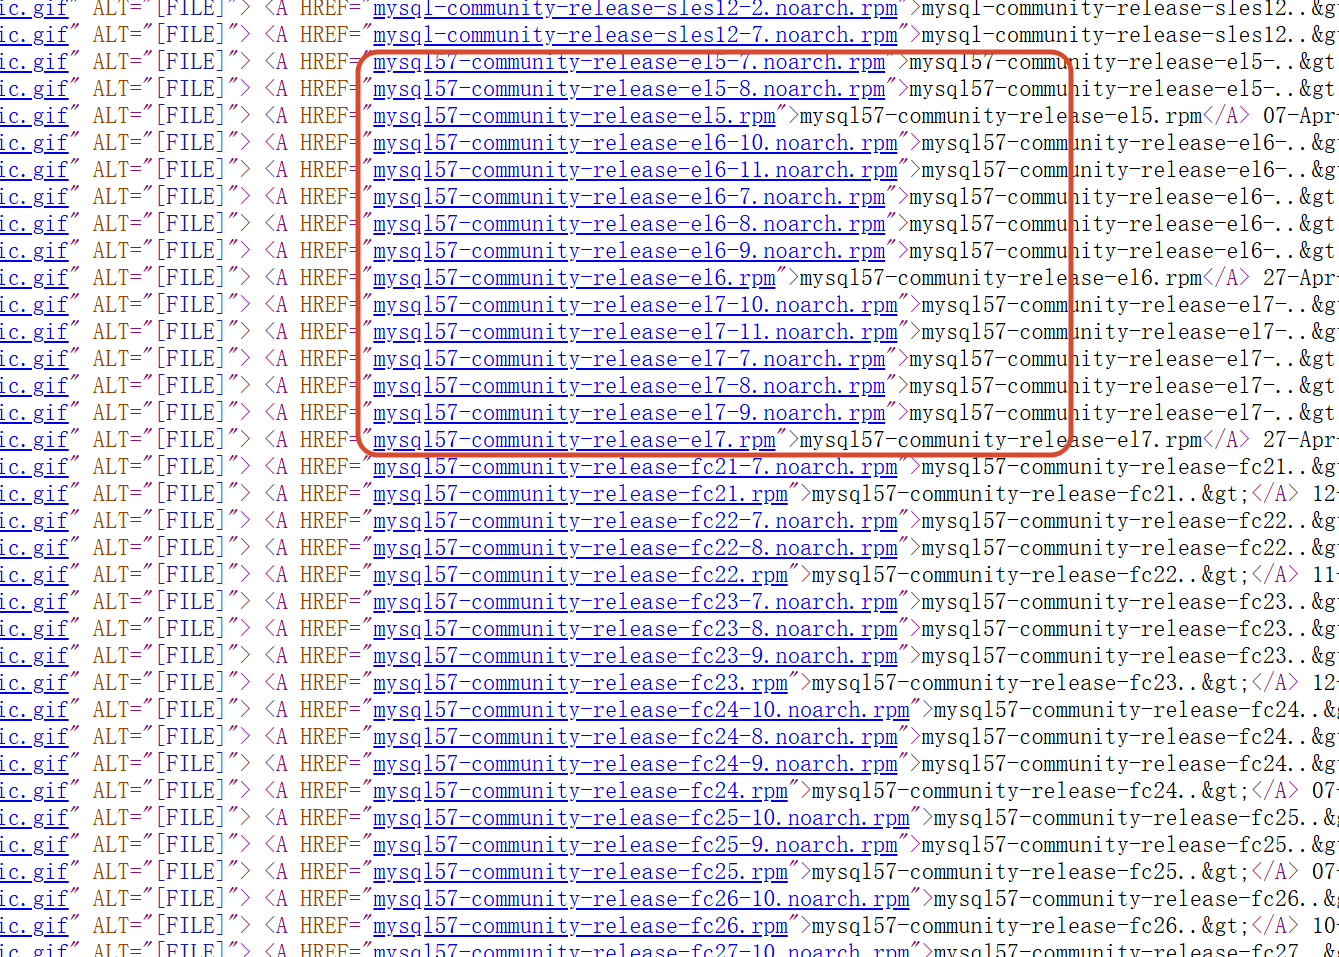Click the mysql57-community-release-fc25-9.noarch.rpm link
Image resolution: width=1339 pixels, height=957 pixels.
pos(635,845)
